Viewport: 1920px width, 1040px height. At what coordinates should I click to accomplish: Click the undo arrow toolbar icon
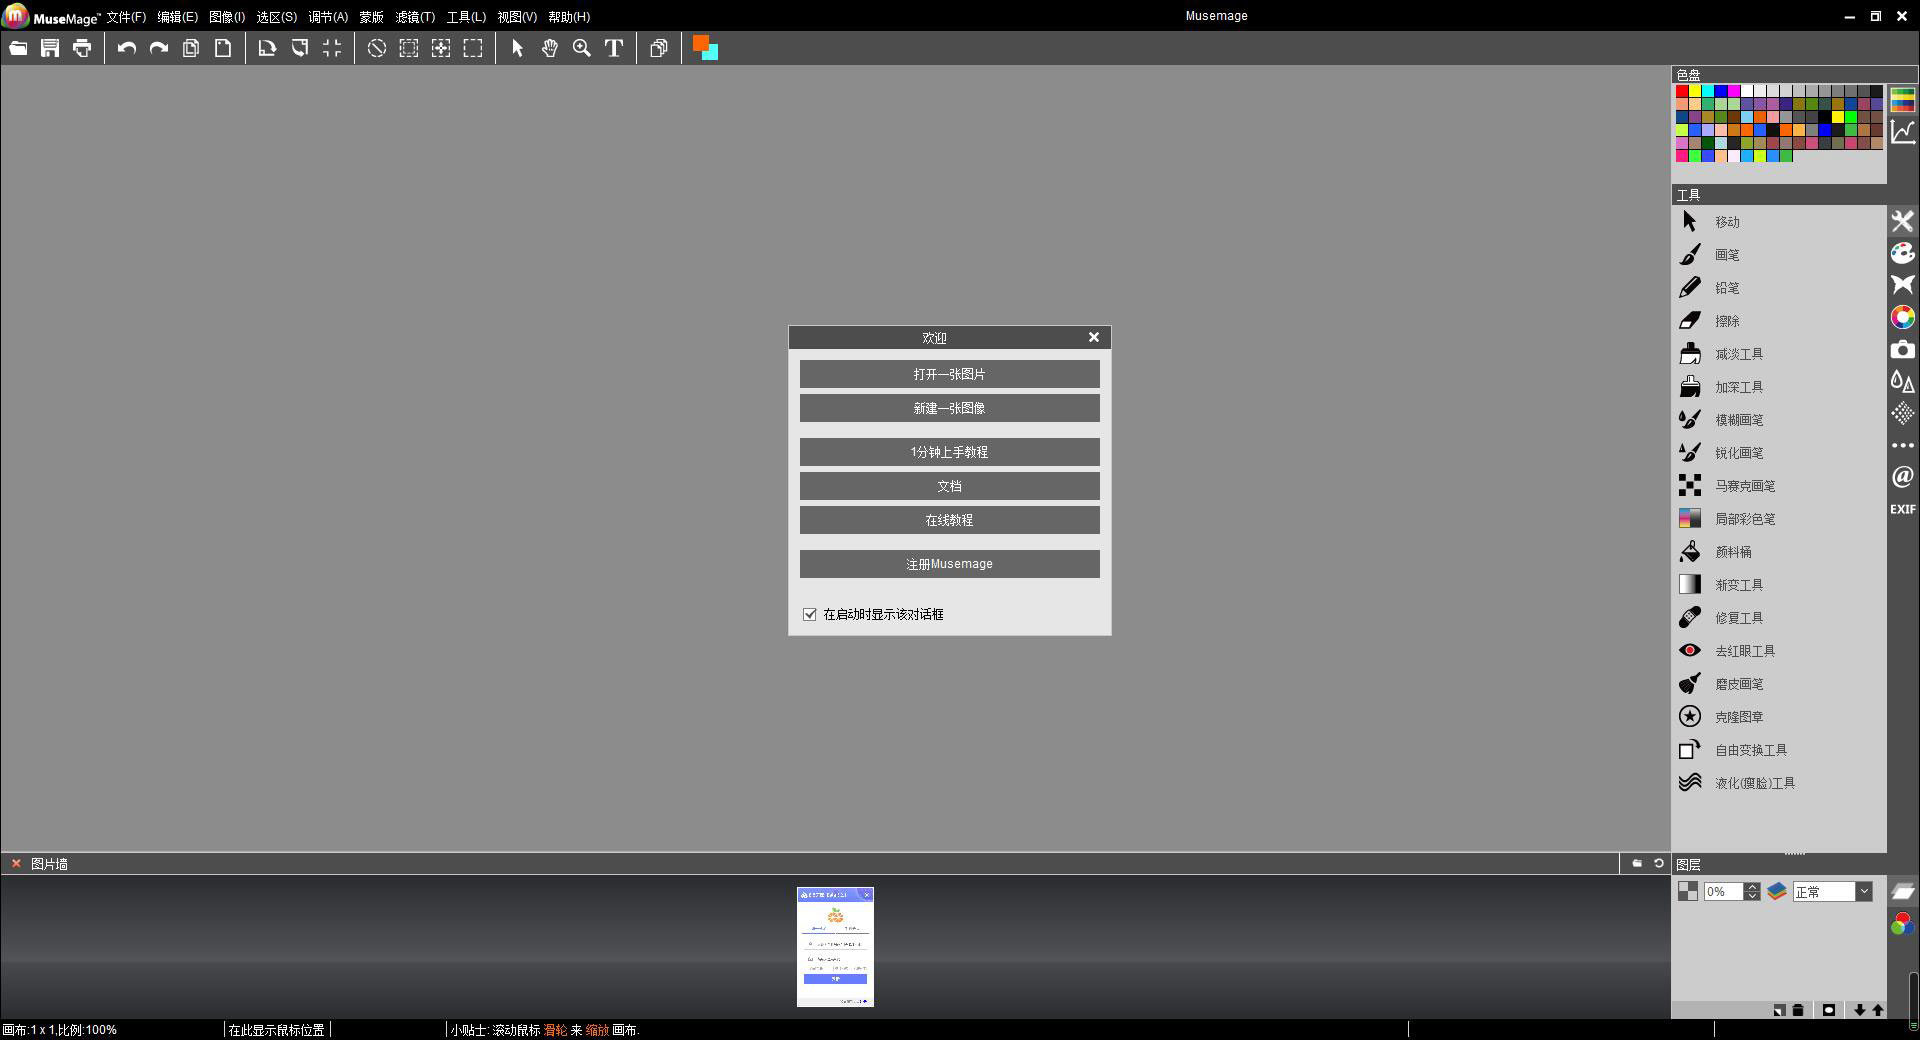point(127,48)
